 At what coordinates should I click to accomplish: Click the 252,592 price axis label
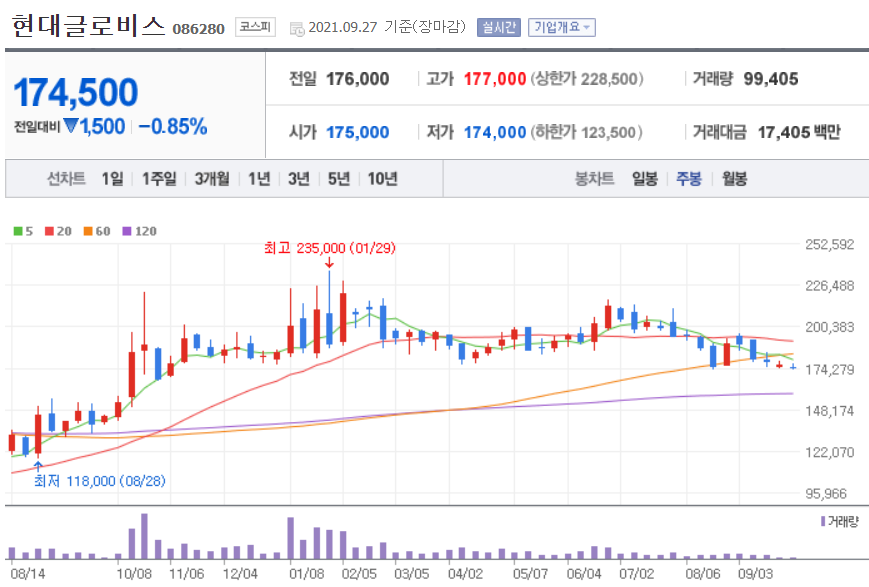pyautogui.click(x=830, y=244)
